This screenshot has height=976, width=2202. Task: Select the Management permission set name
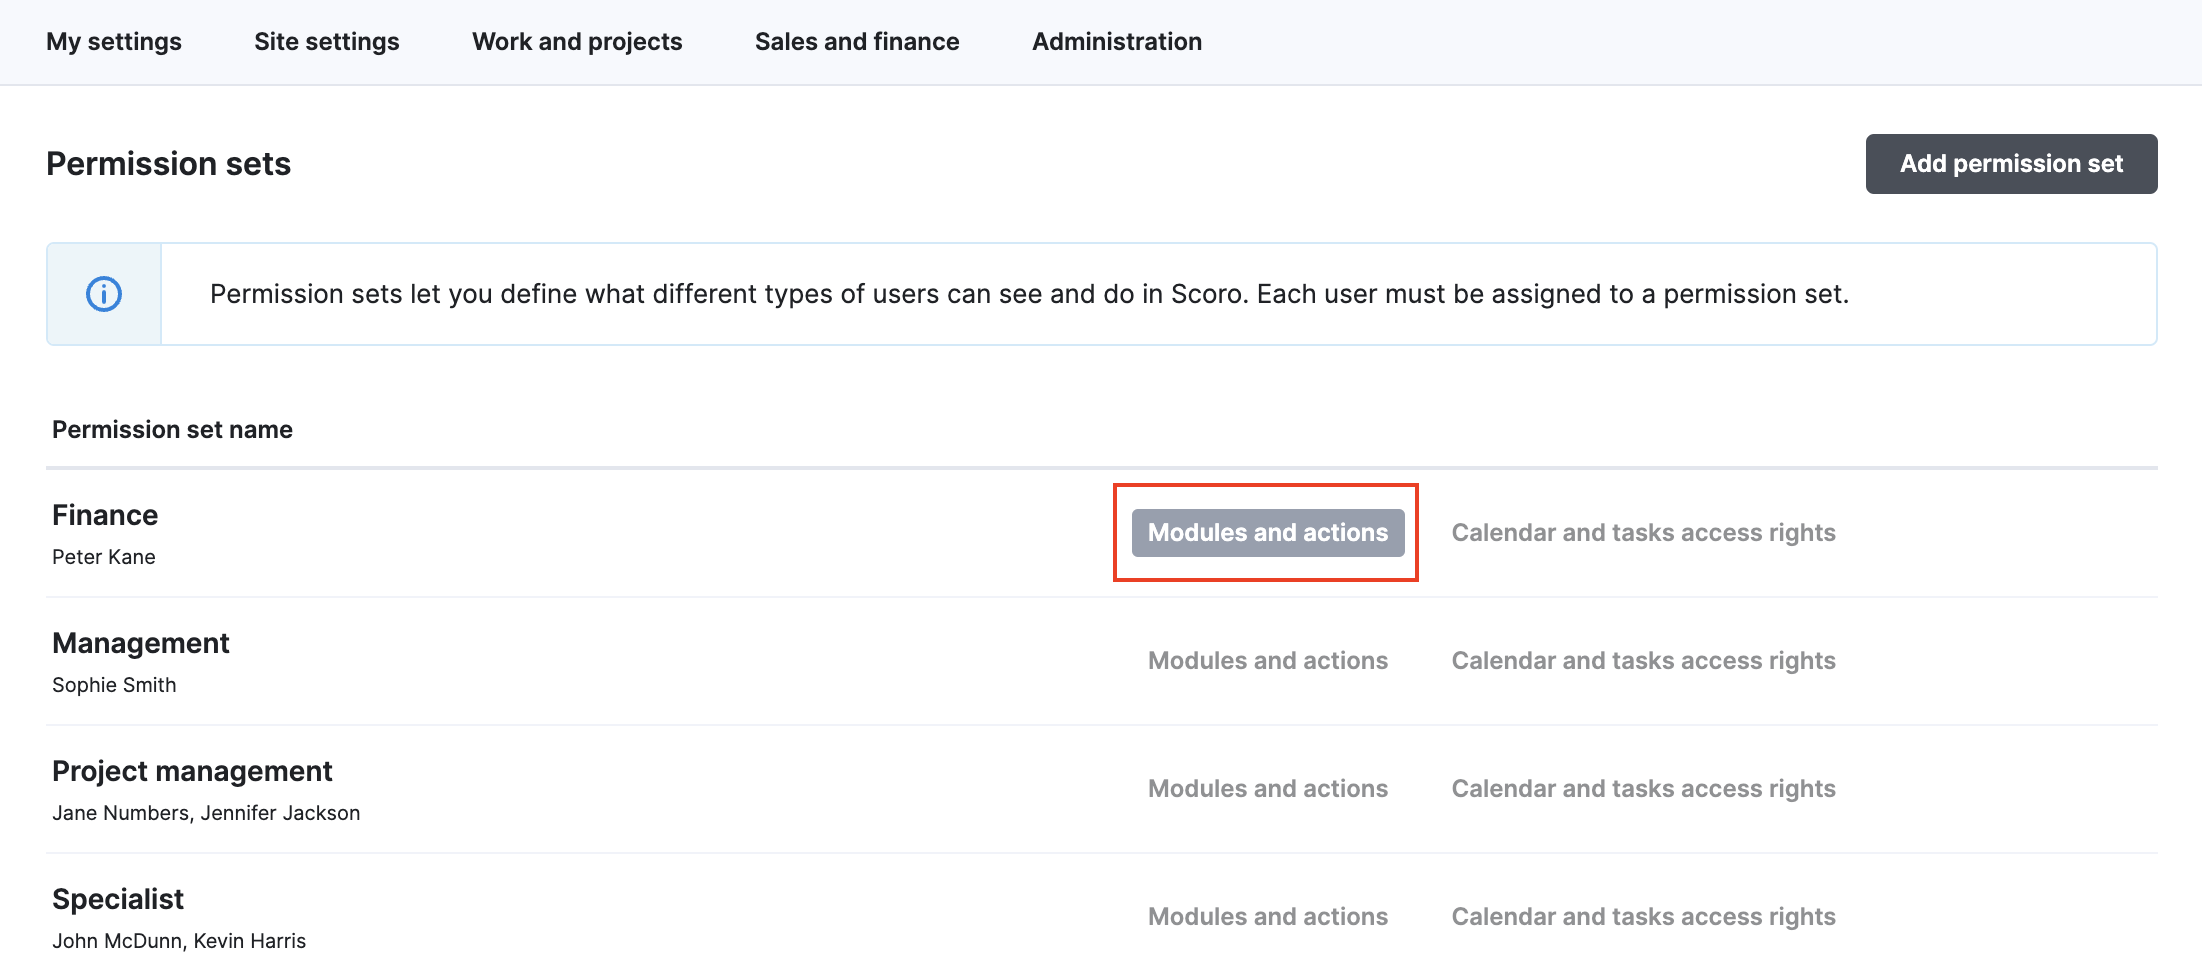[x=141, y=643]
